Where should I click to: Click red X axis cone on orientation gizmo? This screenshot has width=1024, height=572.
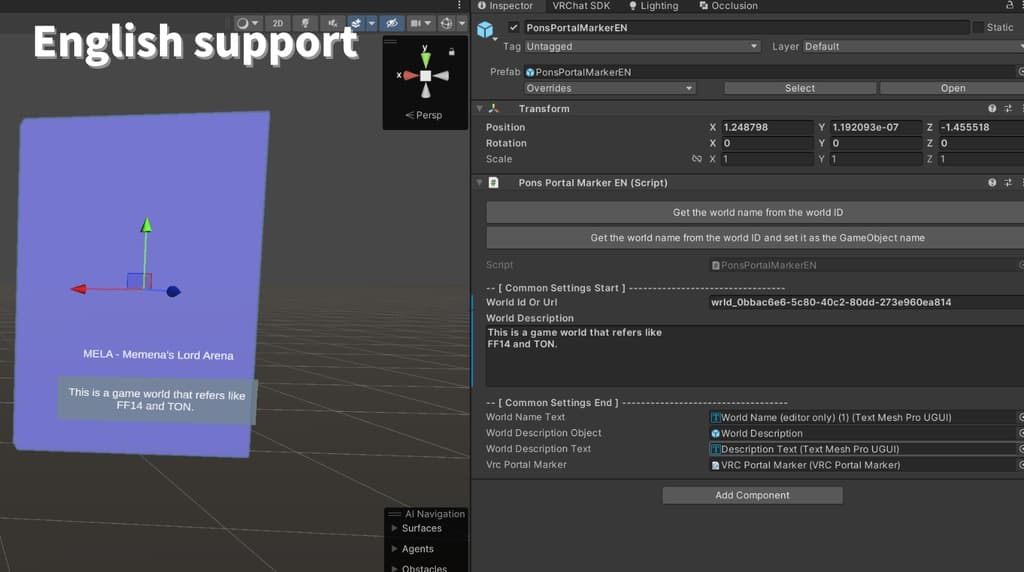coord(410,76)
